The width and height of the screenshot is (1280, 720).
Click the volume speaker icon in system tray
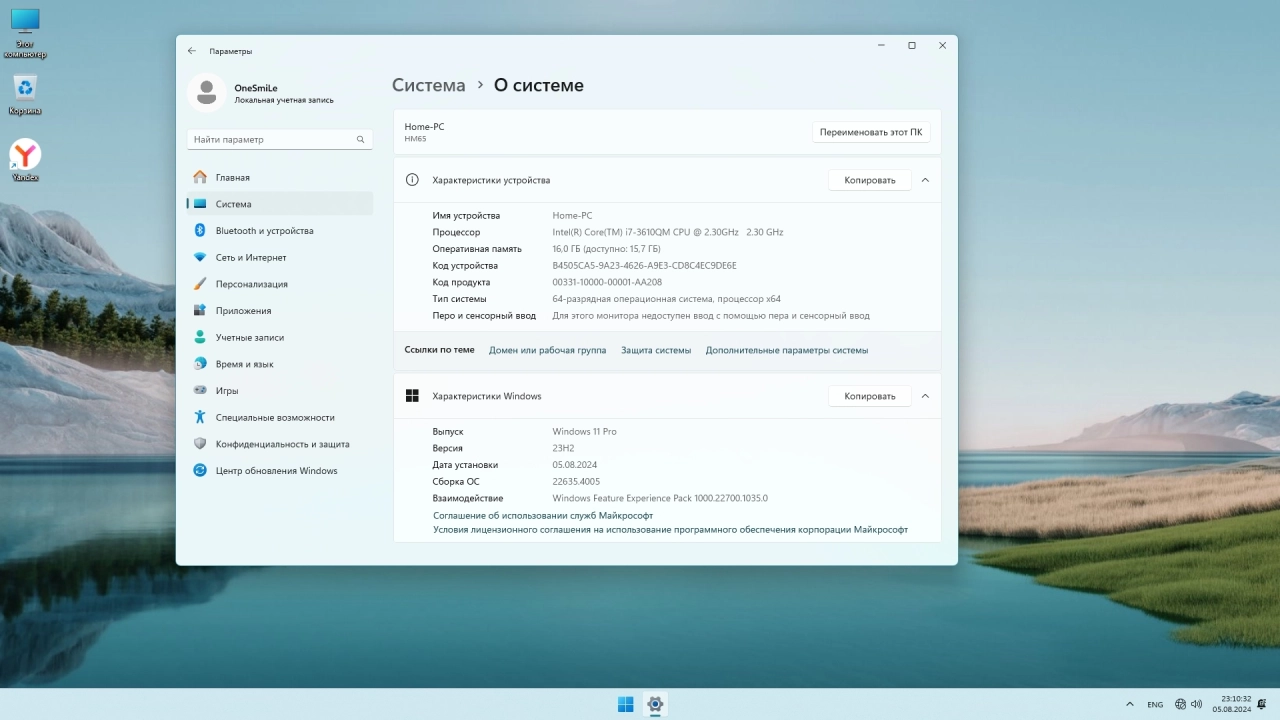coord(1199,704)
